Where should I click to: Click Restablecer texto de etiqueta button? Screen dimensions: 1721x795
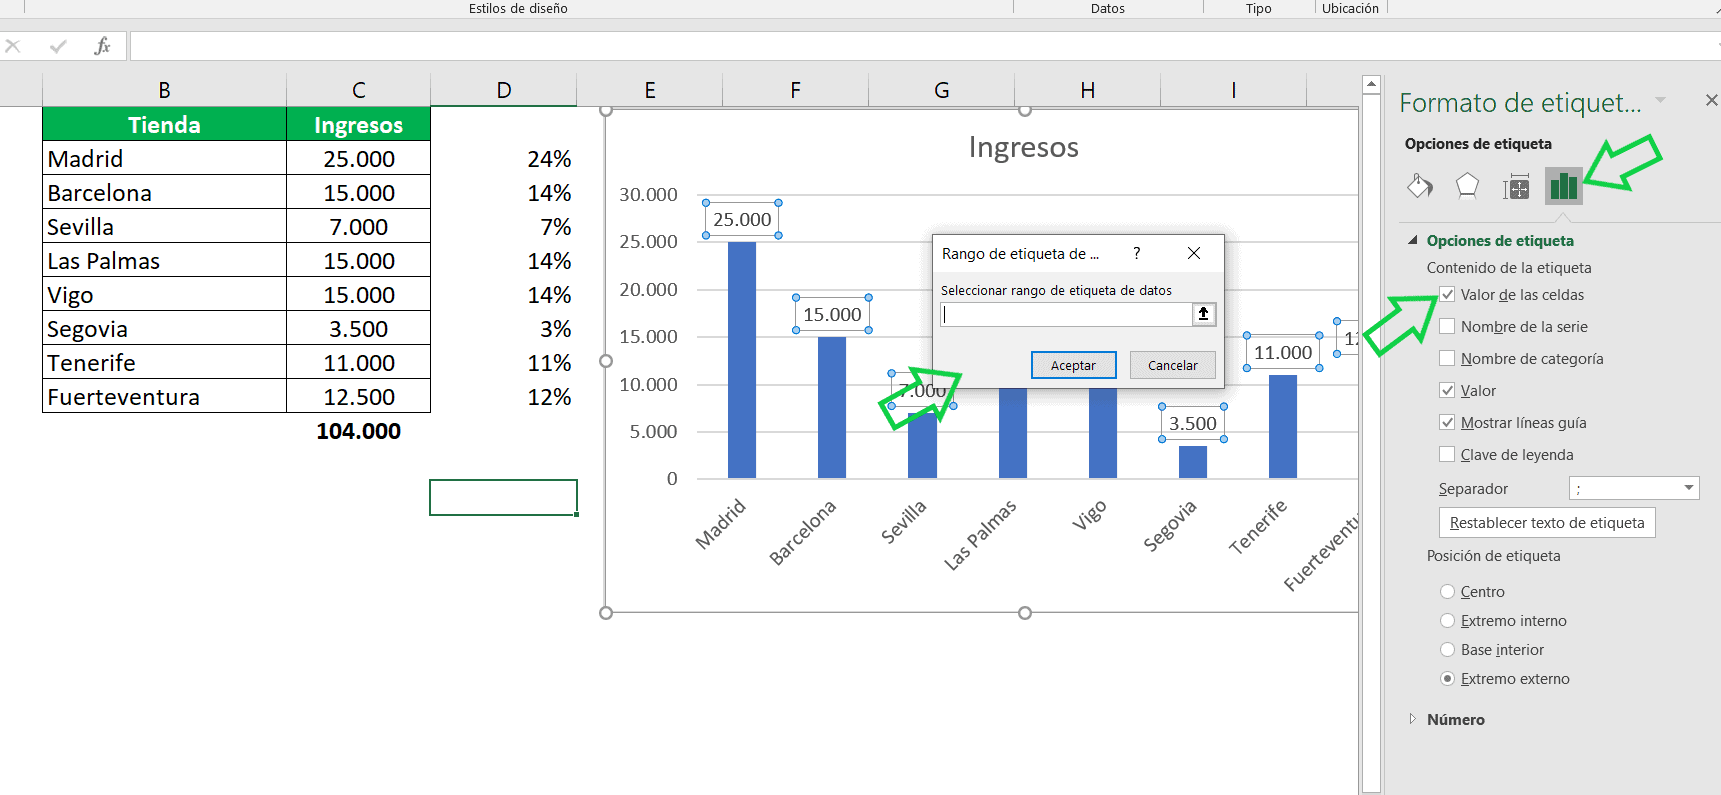[1547, 522]
